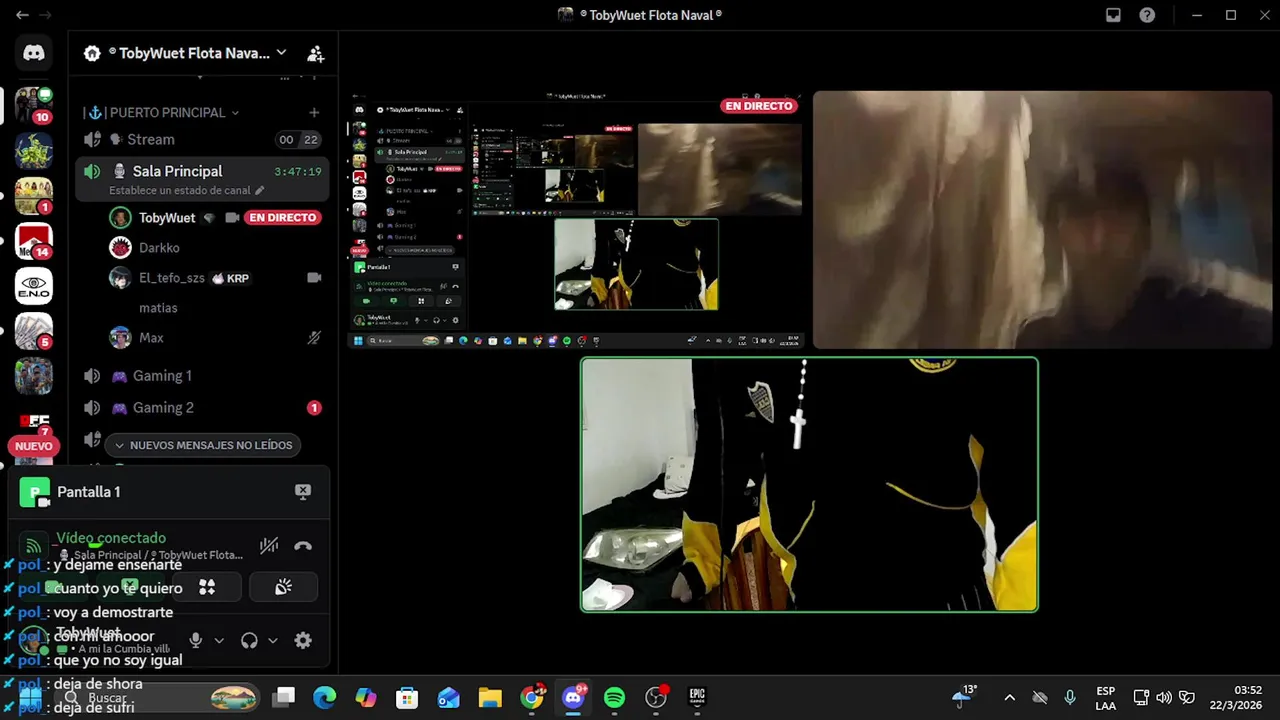Open Discord direct messages home icon
The image size is (1280, 720).
pyautogui.click(x=34, y=53)
